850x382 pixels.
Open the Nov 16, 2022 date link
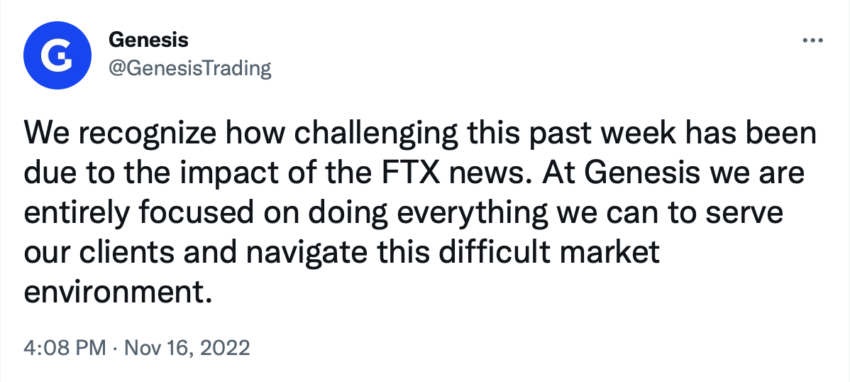pyautogui.click(x=187, y=347)
